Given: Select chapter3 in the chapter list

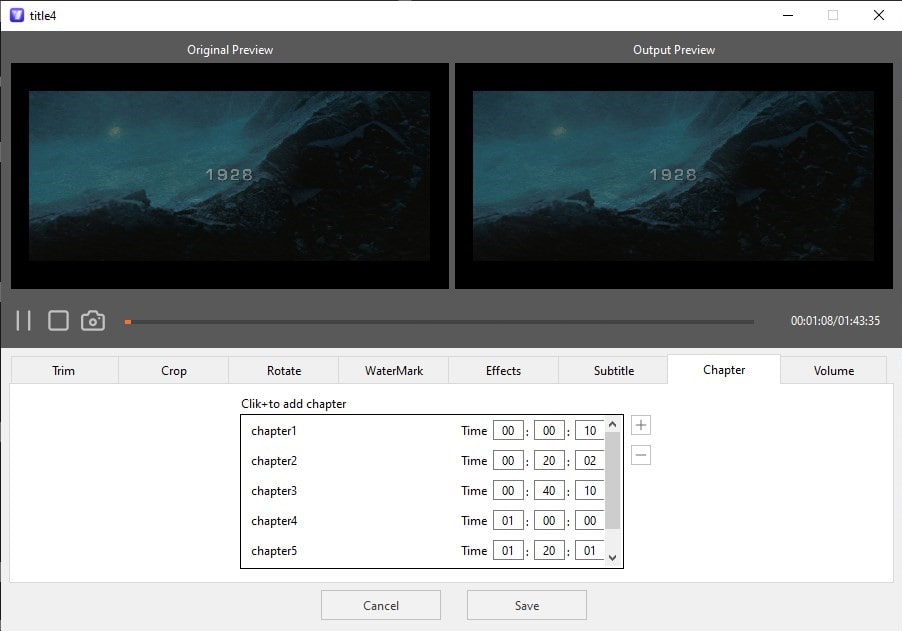Looking at the screenshot, I should pos(274,490).
